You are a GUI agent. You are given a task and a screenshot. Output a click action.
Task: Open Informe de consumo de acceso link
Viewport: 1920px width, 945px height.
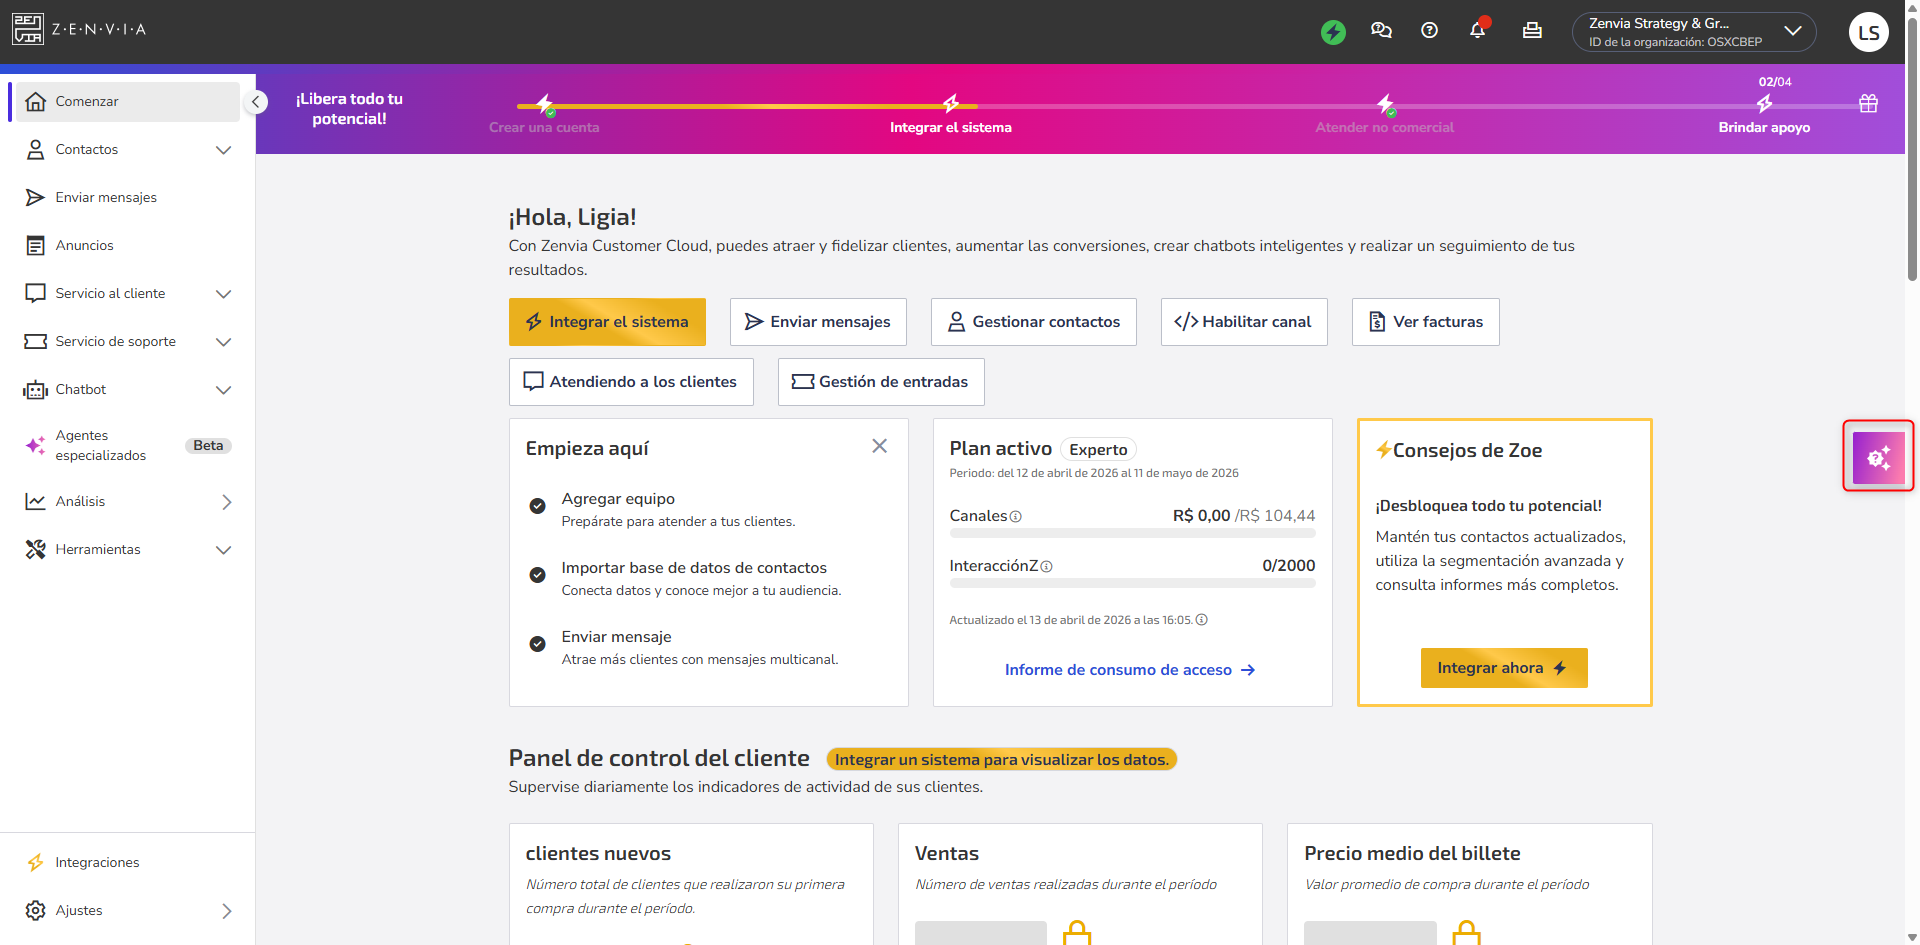click(1130, 670)
